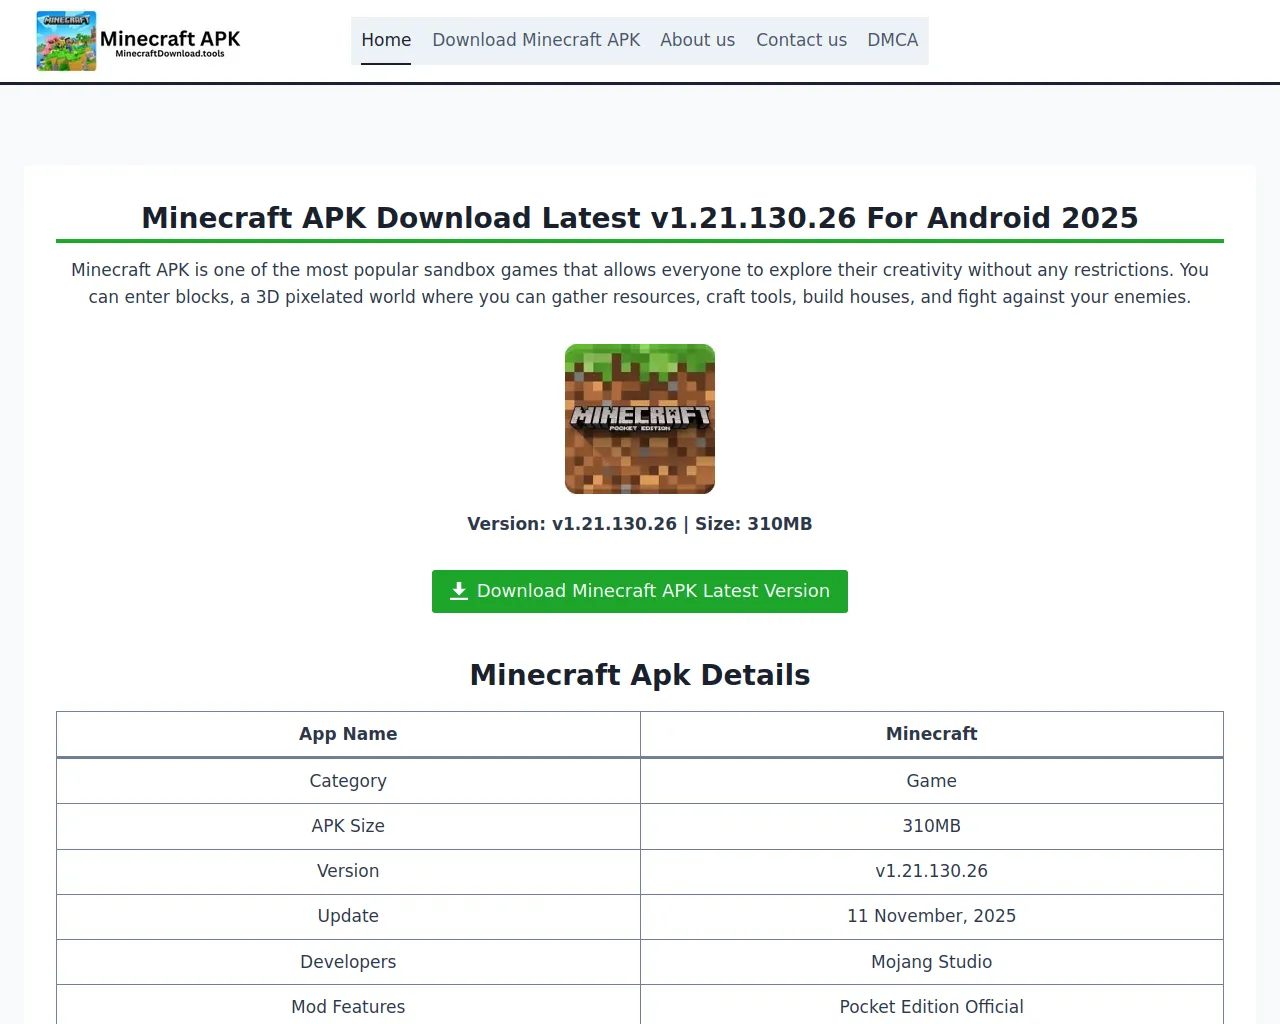Click the 'MinecraftDownload.tools' logo subtitle
The height and width of the screenshot is (1024, 1280).
[170, 54]
